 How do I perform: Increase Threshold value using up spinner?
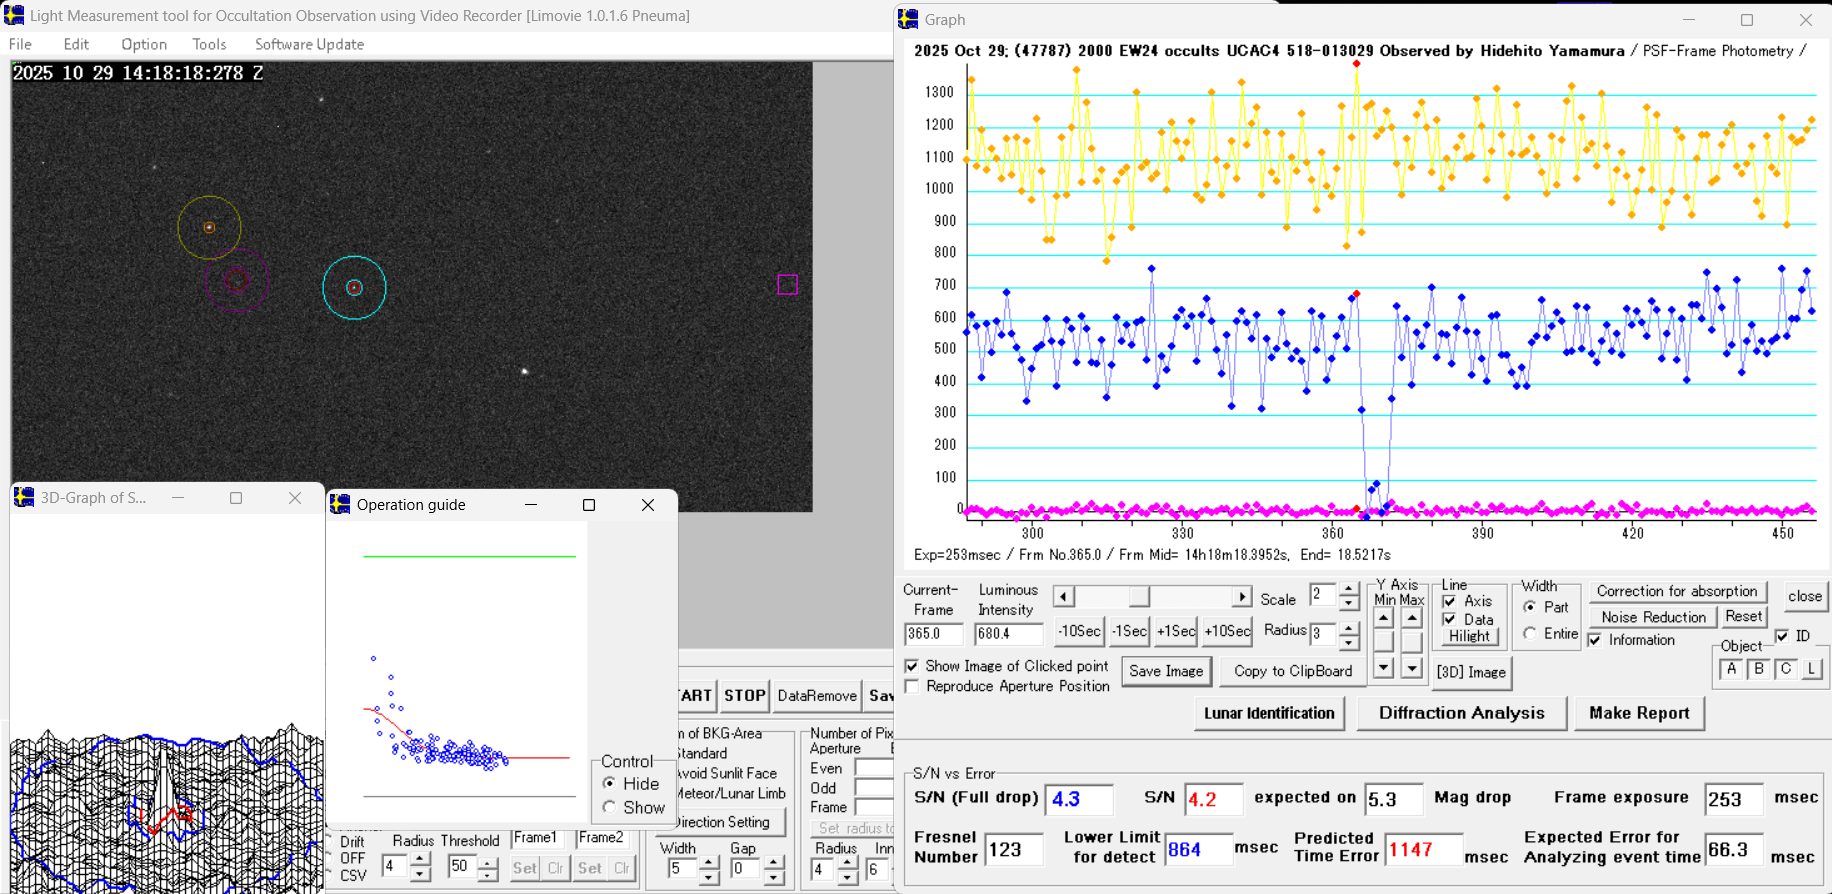point(487,862)
